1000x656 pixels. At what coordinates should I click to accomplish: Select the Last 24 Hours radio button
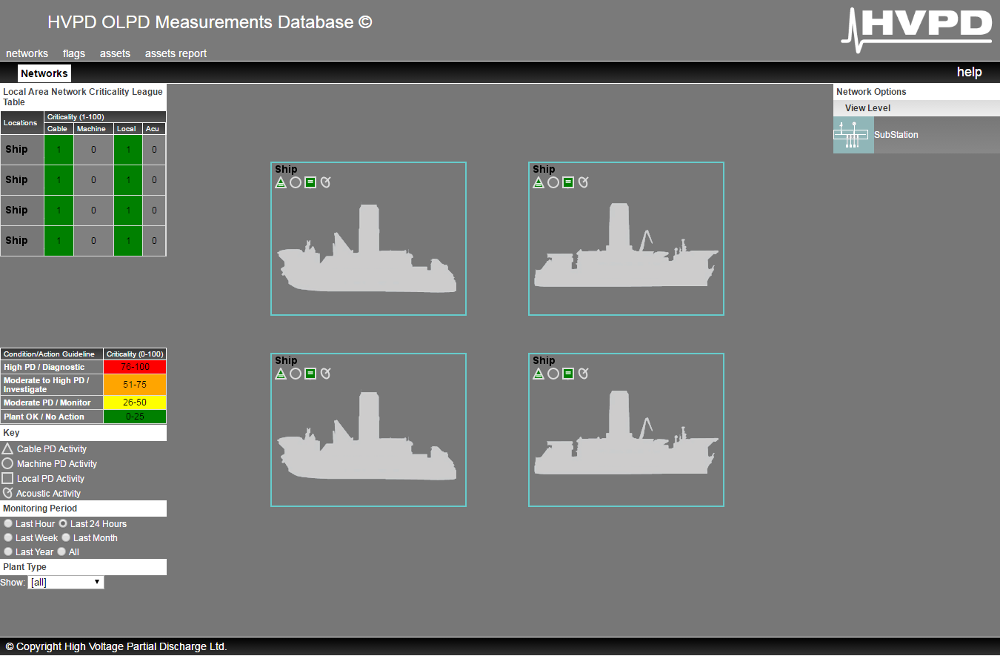[x=63, y=523]
